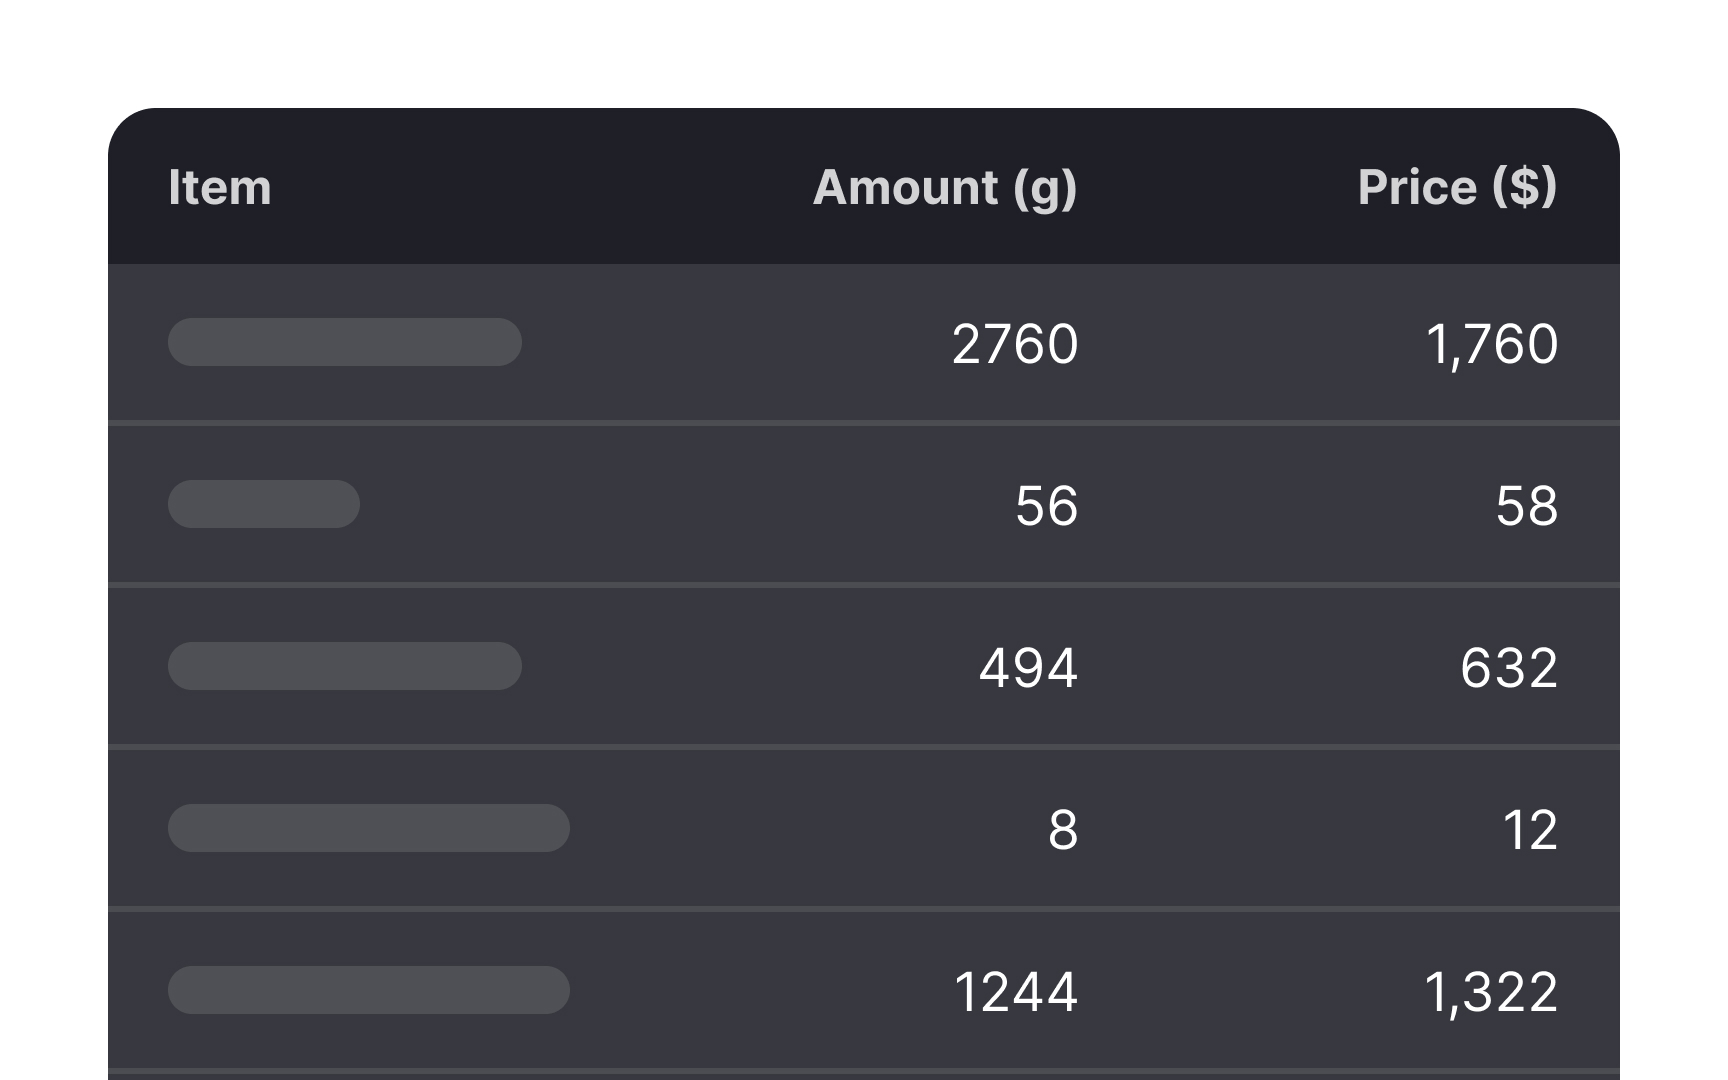The width and height of the screenshot is (1728, 1080).
Task: Sort by the Item column header
Action: [220, 188]
